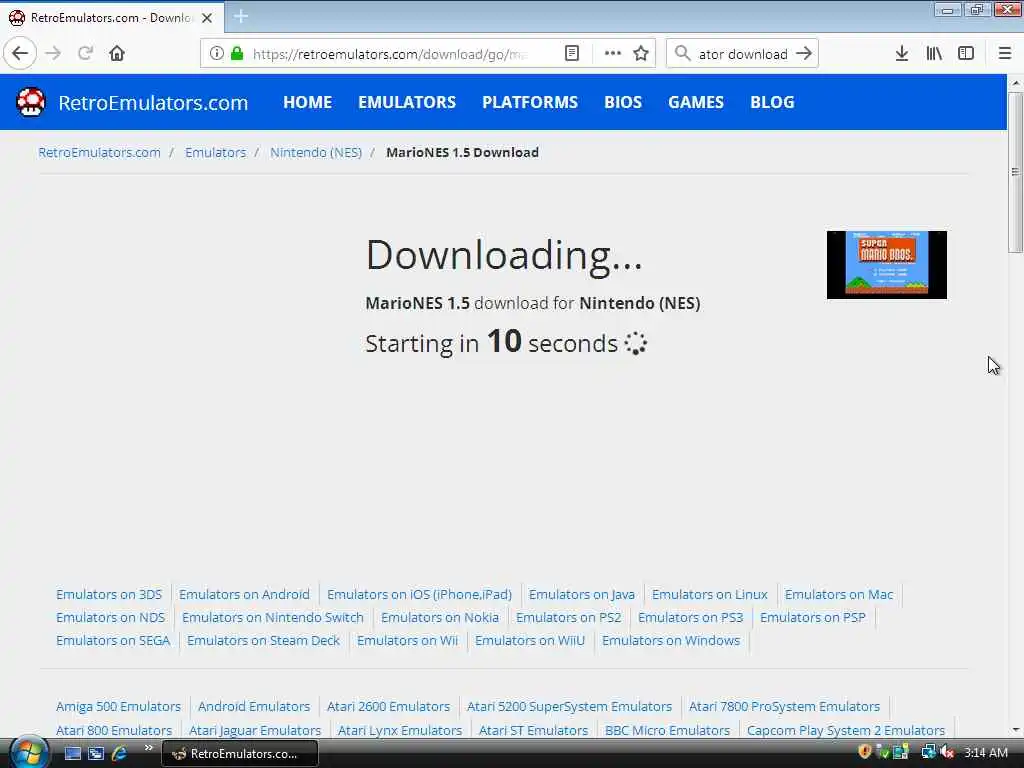Click the volume muted tray icon
This screenshot has height=768, width=1024.
948,752
